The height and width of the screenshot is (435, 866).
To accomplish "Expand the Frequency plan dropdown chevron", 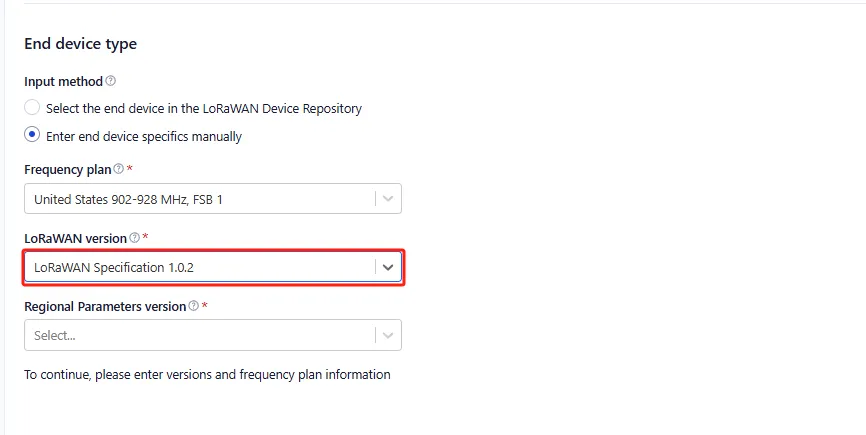I will [388, 199].
